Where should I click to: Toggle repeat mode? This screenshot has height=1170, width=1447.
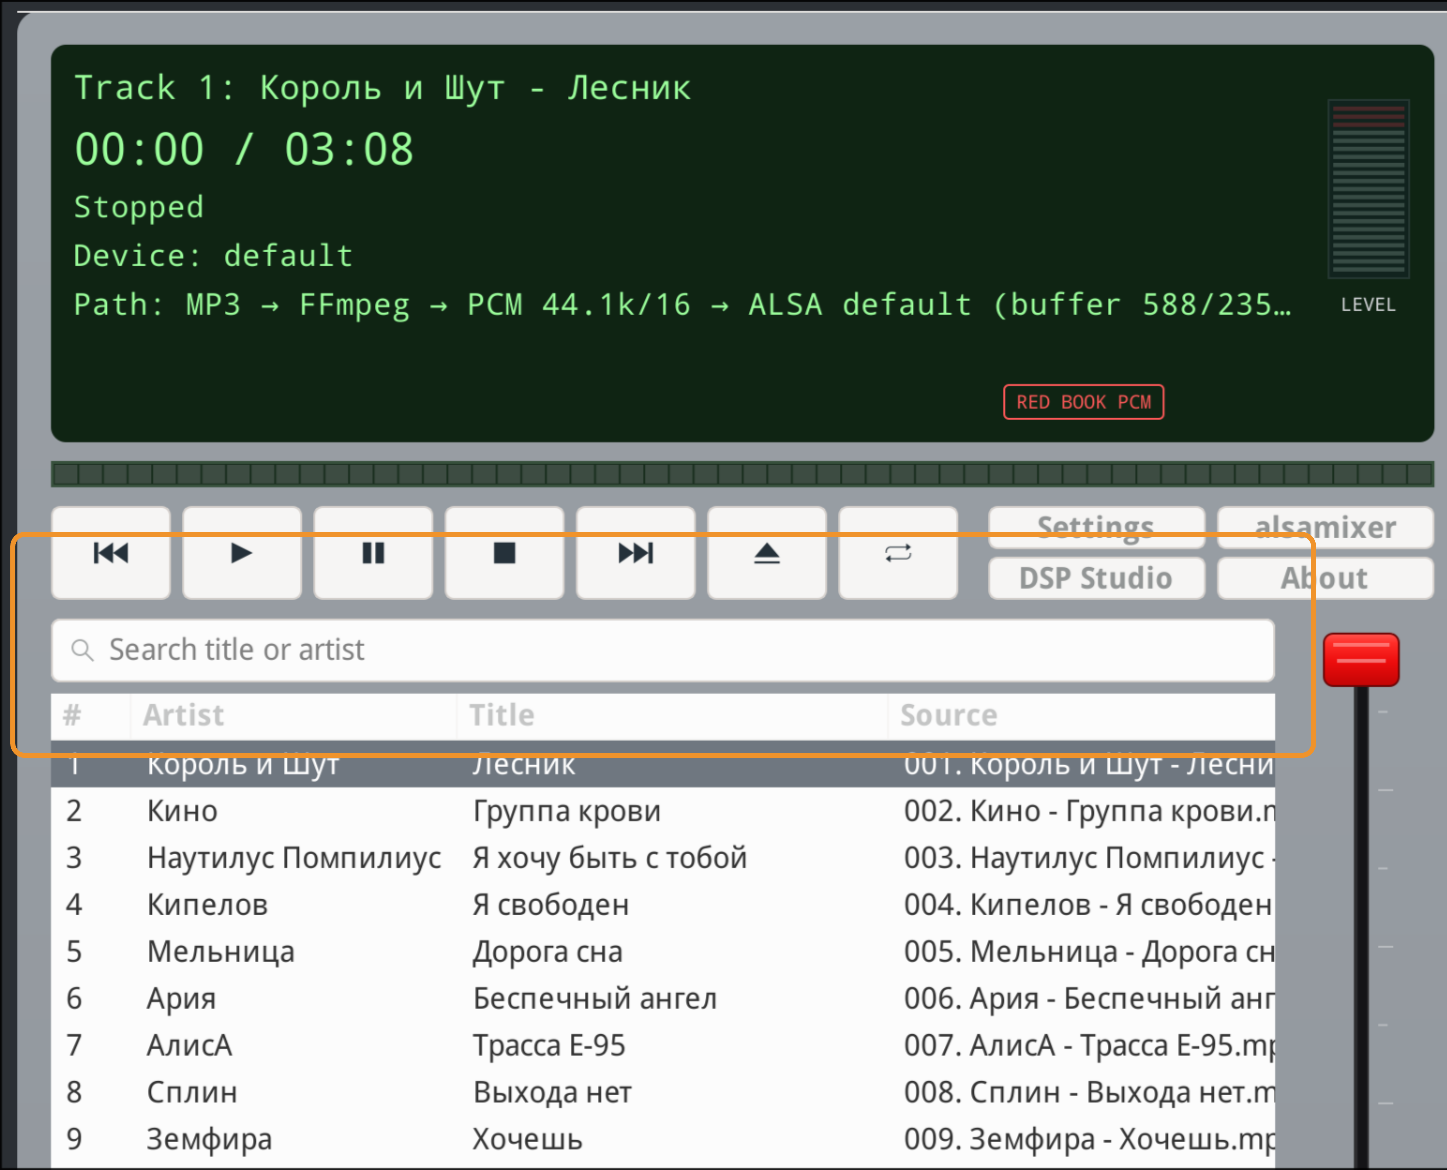(x=898, y=553)
